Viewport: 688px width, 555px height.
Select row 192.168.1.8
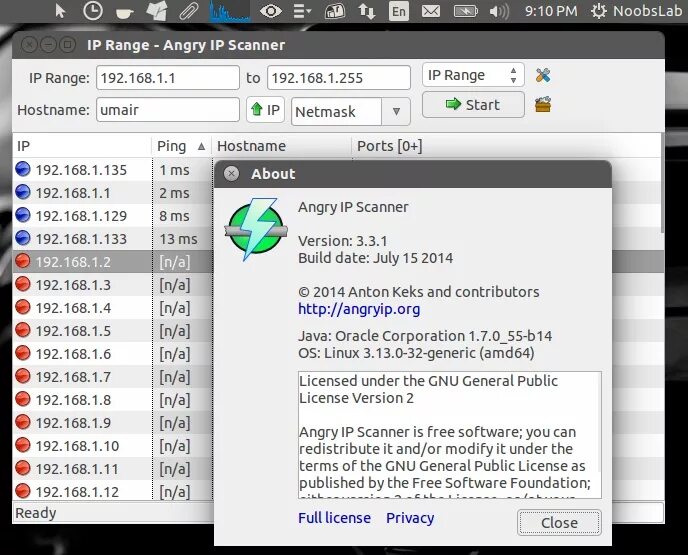(113, 400)
